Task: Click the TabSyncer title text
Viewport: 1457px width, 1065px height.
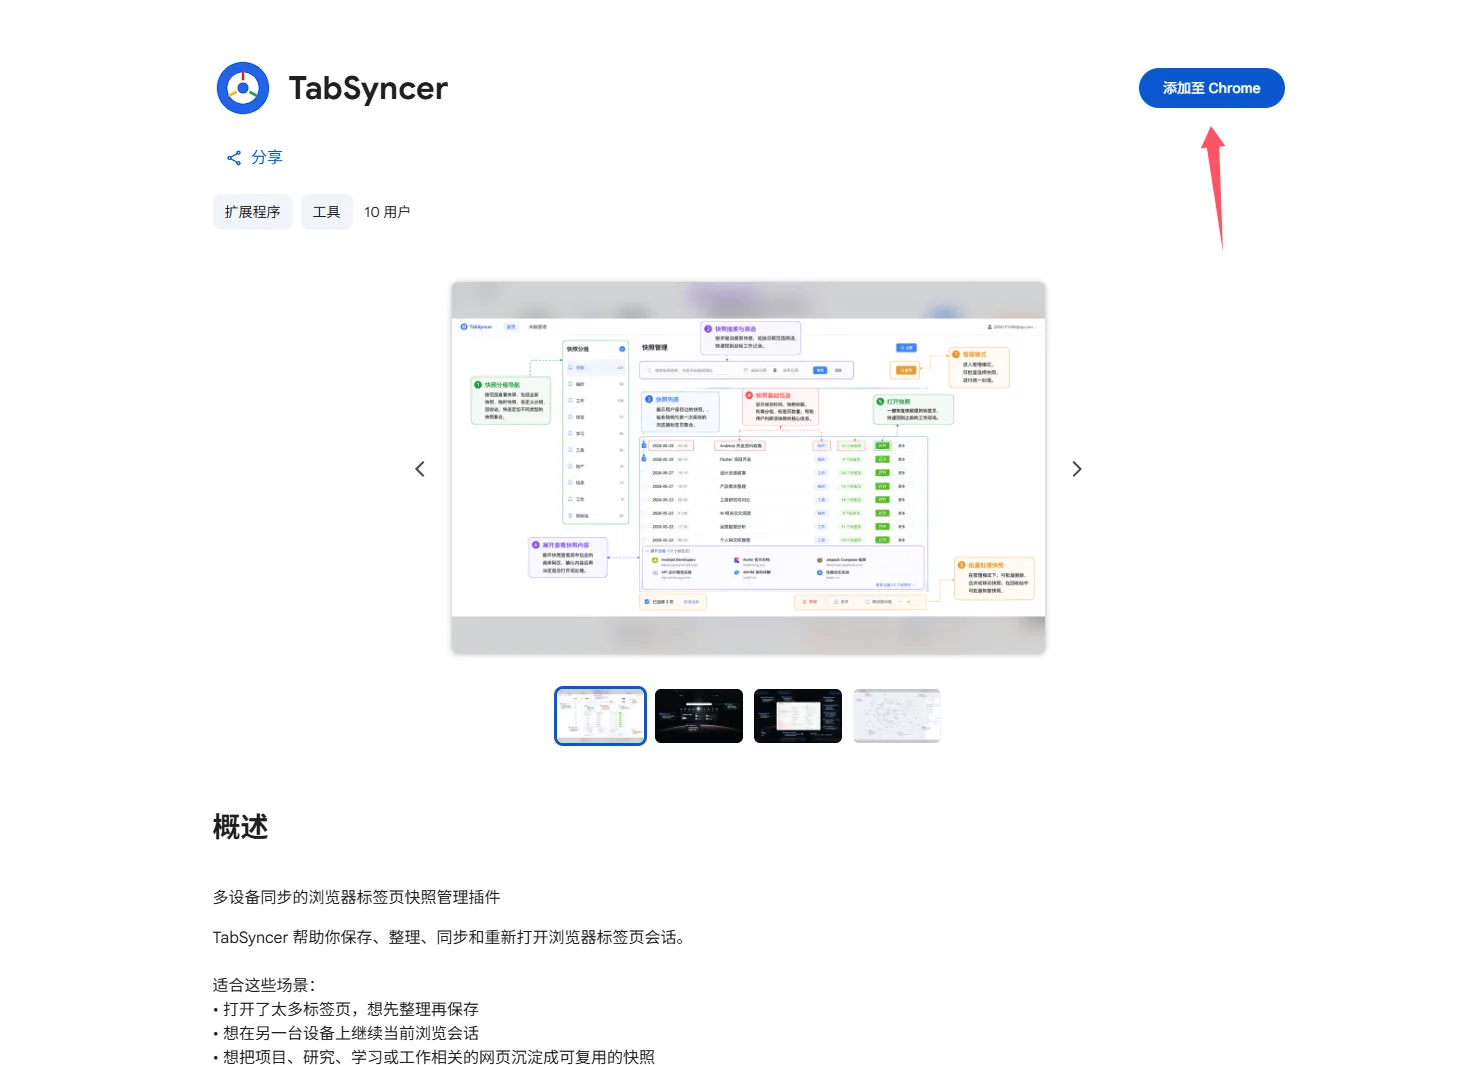Action: (368, 88)
